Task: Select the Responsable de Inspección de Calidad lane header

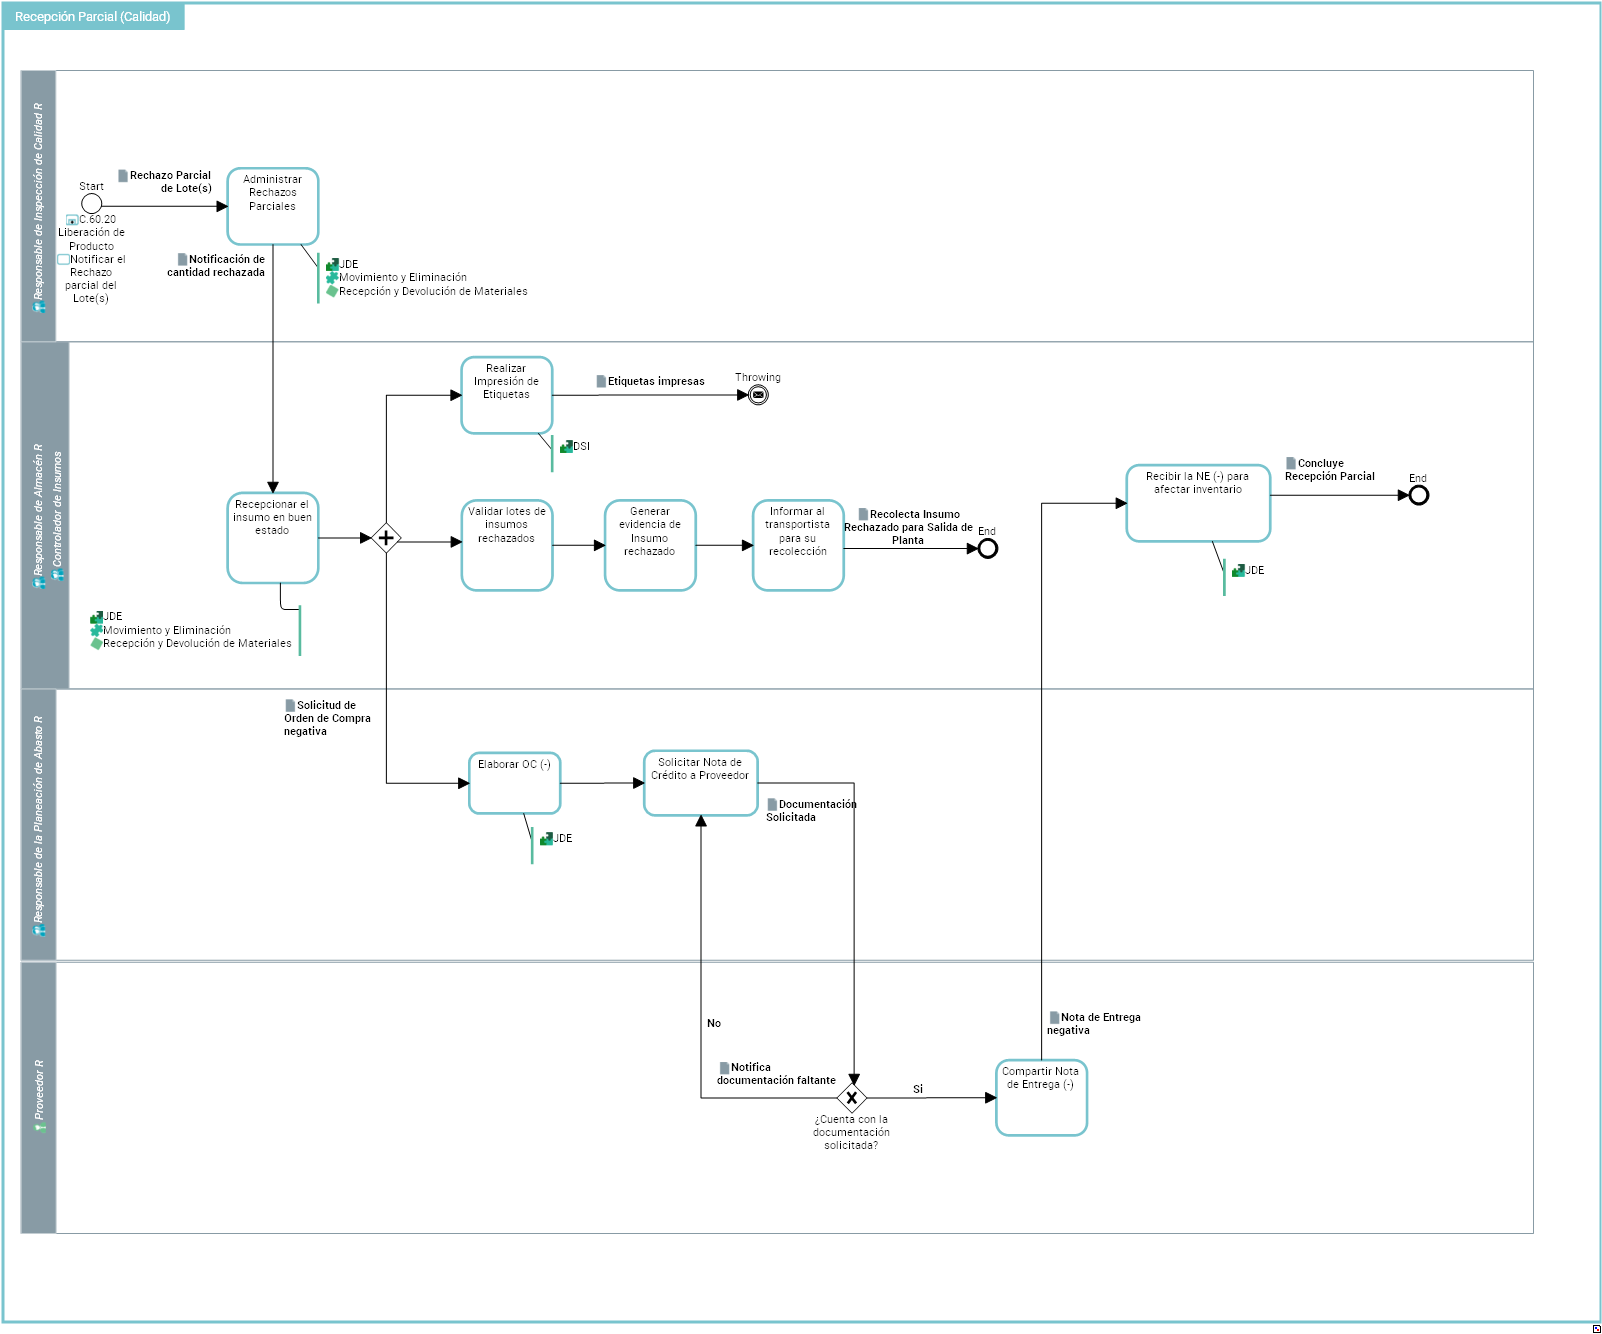Action: tap(38, 206)
